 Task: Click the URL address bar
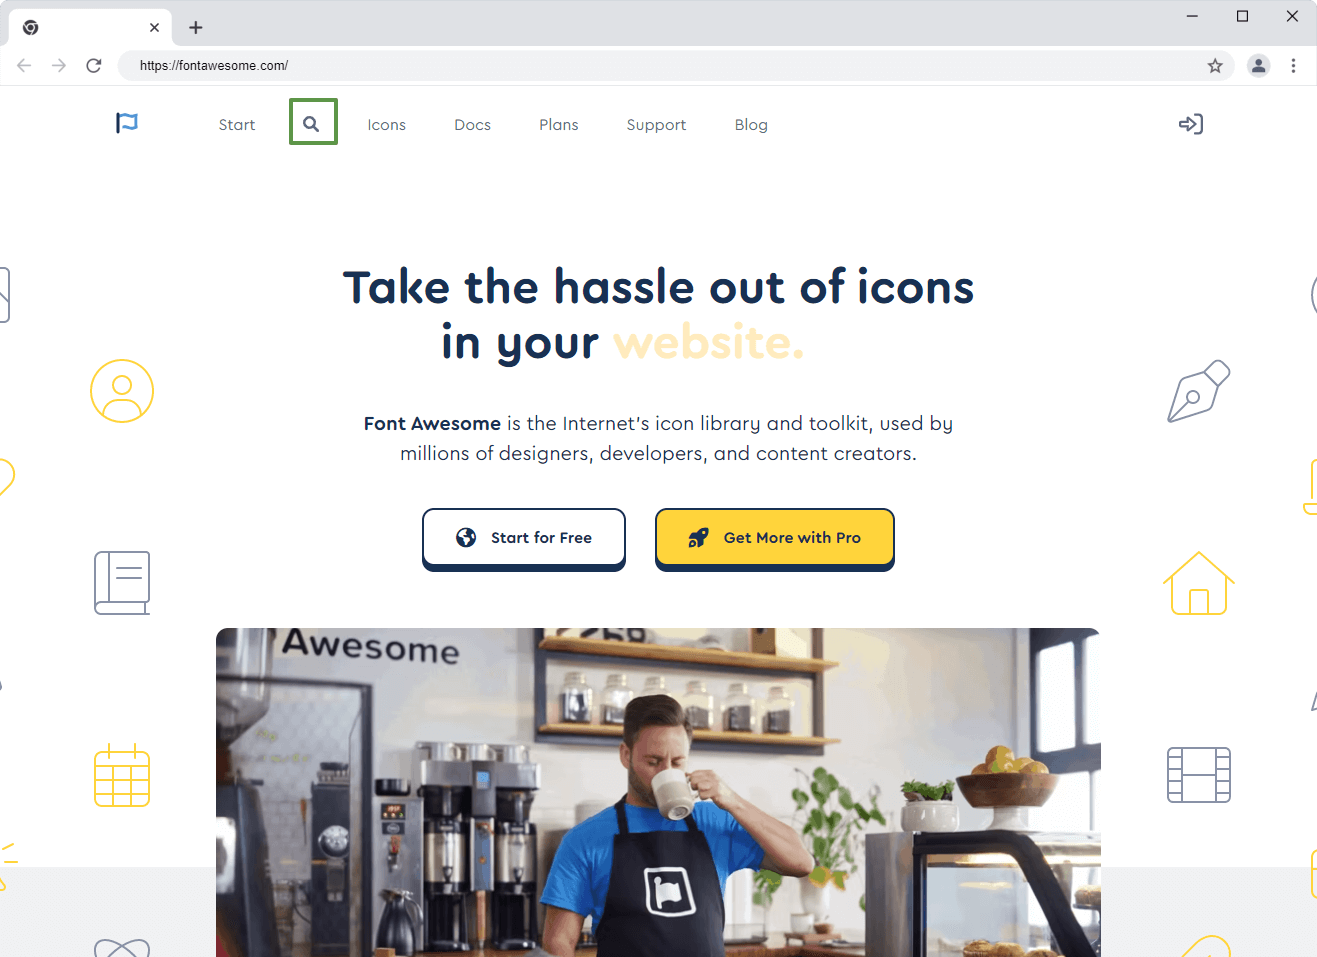660,66
